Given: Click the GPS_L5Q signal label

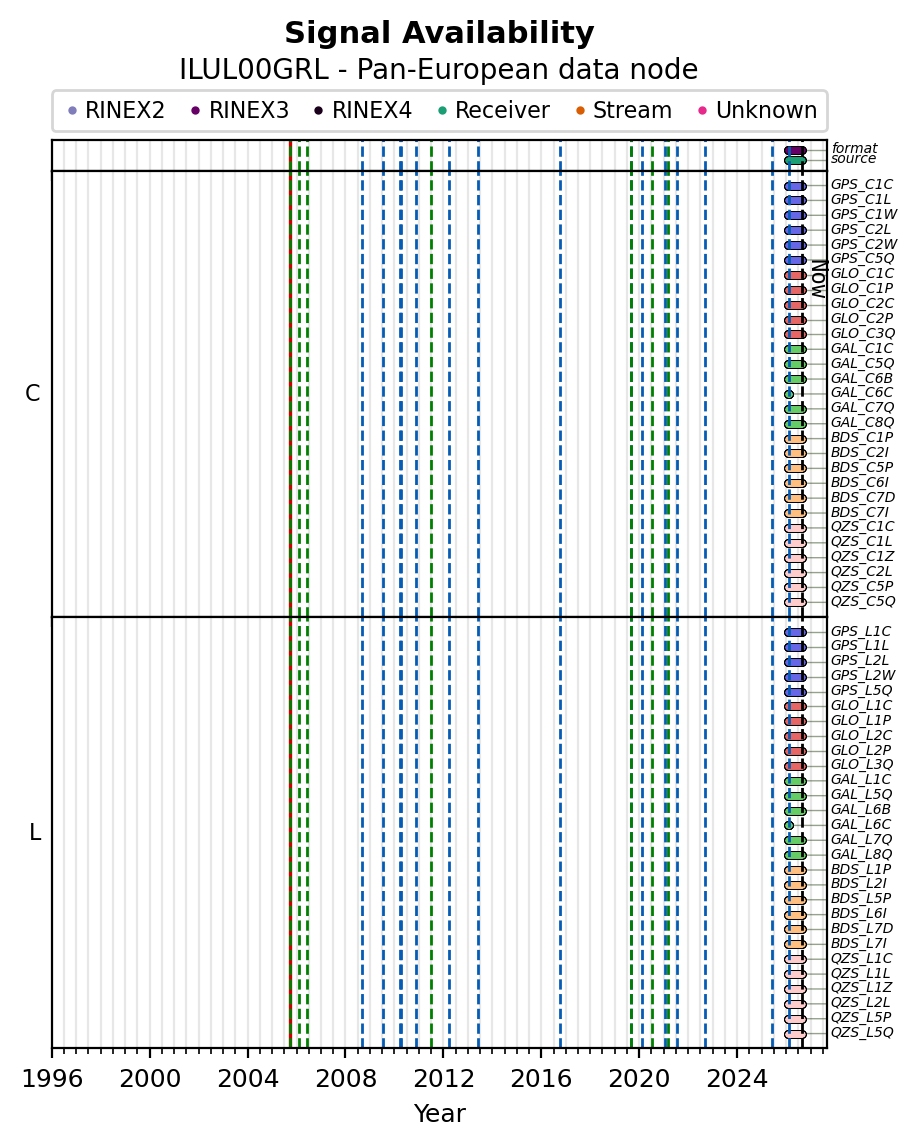Looking at the screenshot, I should 862,690.
